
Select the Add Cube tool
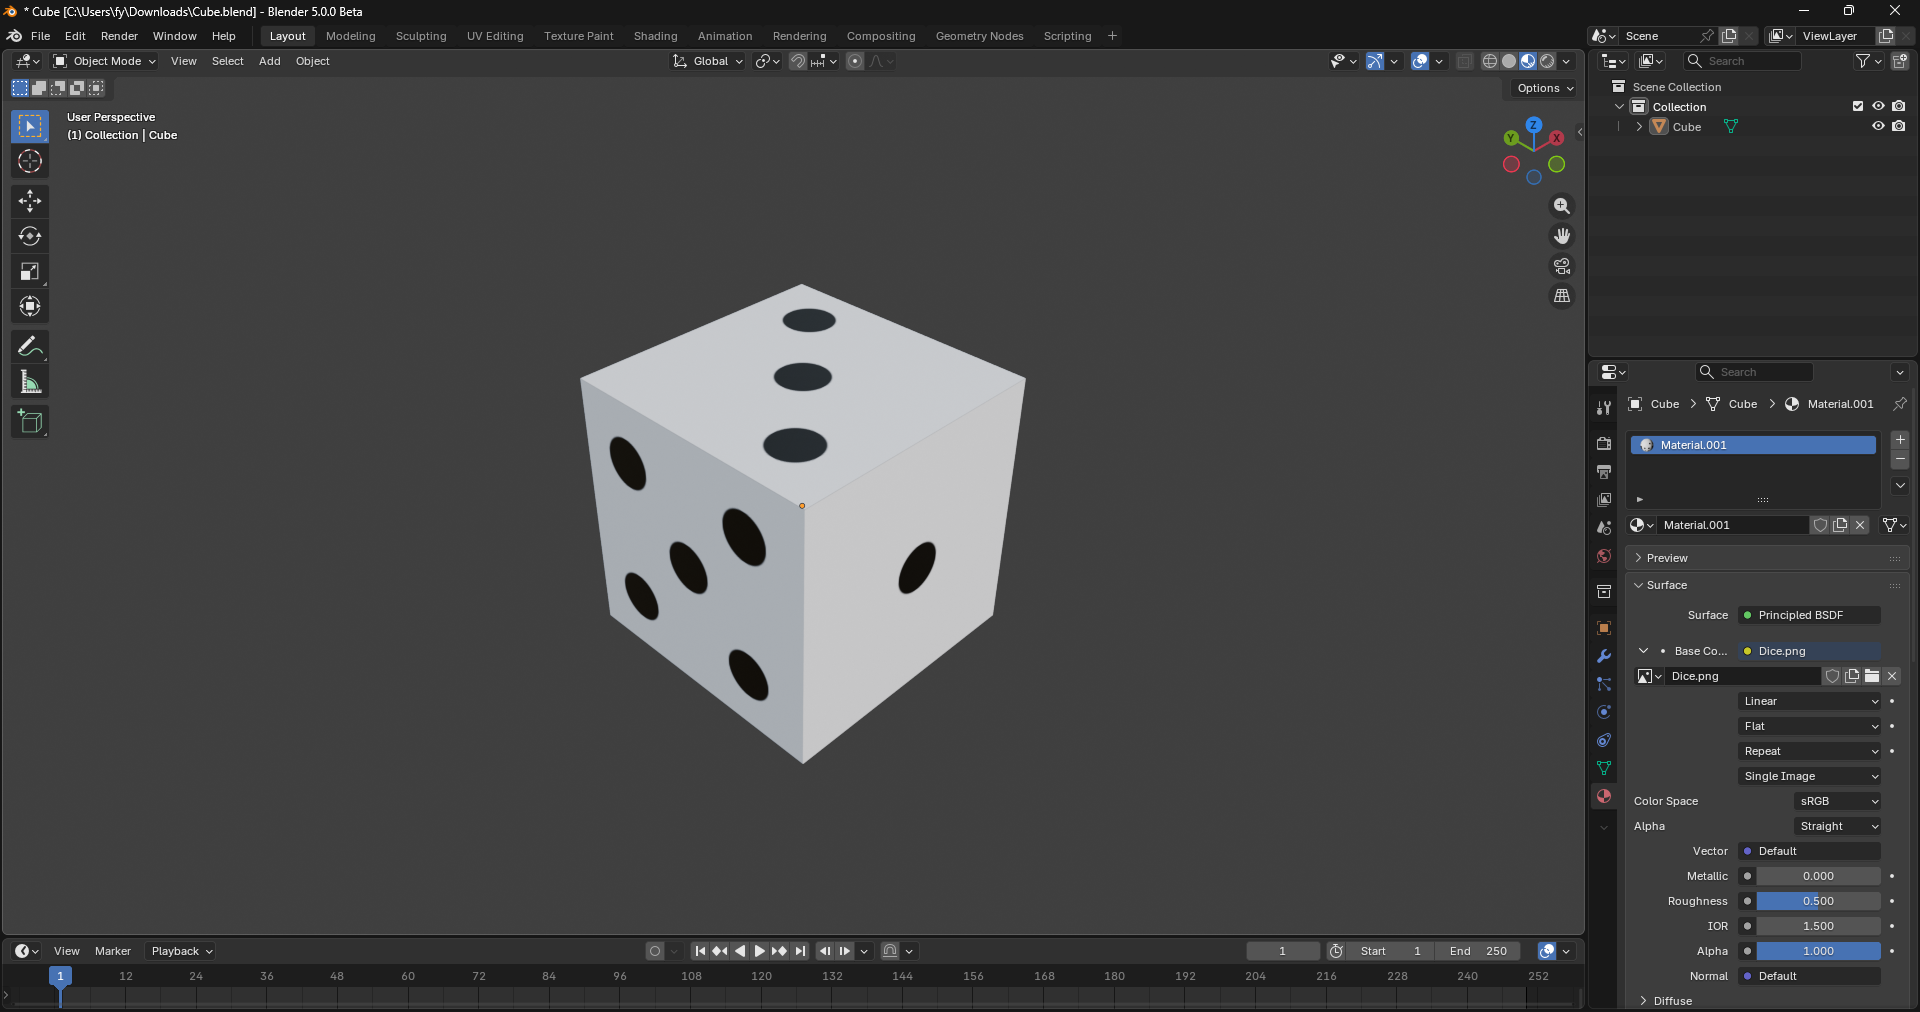(x=30, y=422)
